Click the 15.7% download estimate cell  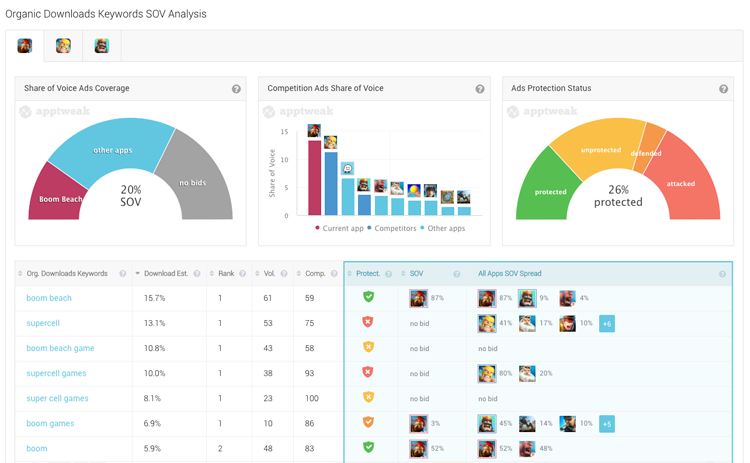[x=154, y=298]
